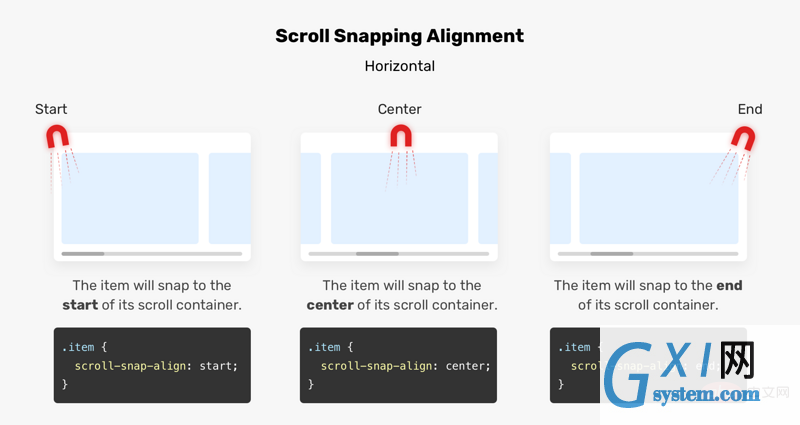Select the Center label

pyautogui.click(x=399, y=109)
